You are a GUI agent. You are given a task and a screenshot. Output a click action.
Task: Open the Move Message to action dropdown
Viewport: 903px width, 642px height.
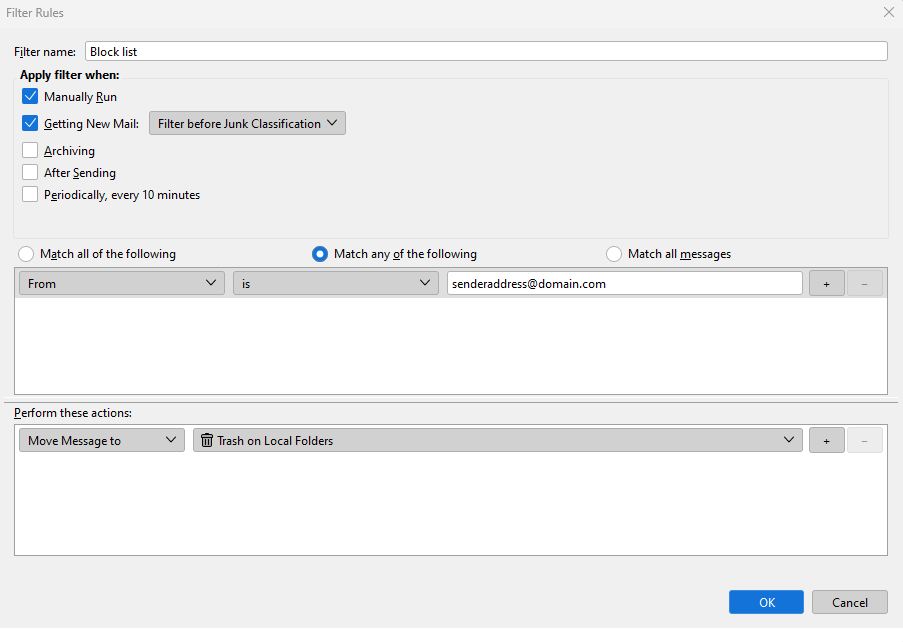coord(100,439)
